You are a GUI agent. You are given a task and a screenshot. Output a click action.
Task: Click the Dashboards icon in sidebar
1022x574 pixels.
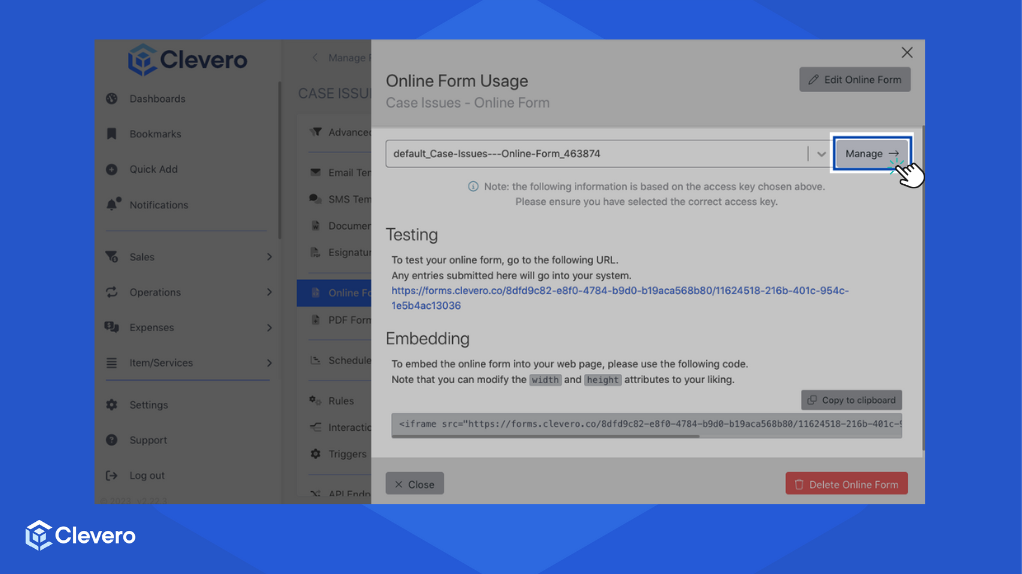pyautogui.click(x=112, y=98)
